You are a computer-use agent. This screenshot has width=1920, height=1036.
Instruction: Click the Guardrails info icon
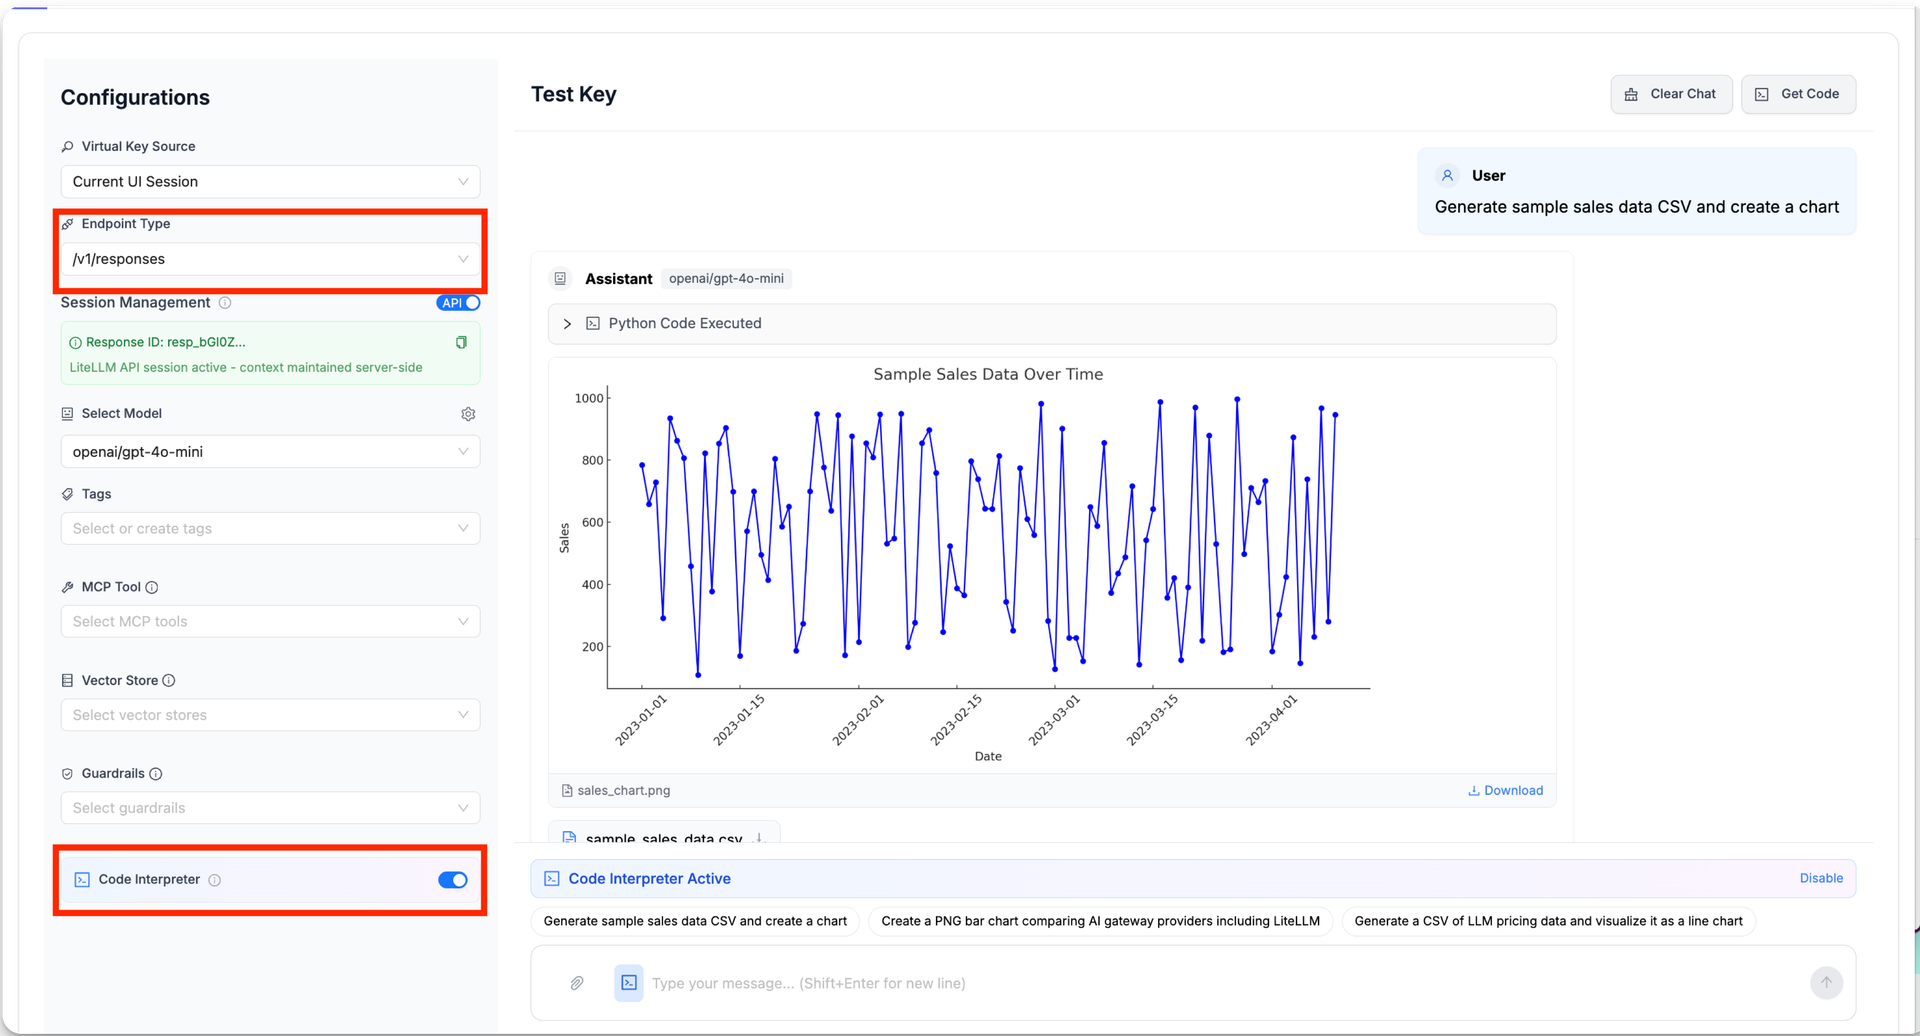pyautogui.click(x=156, y=774)
